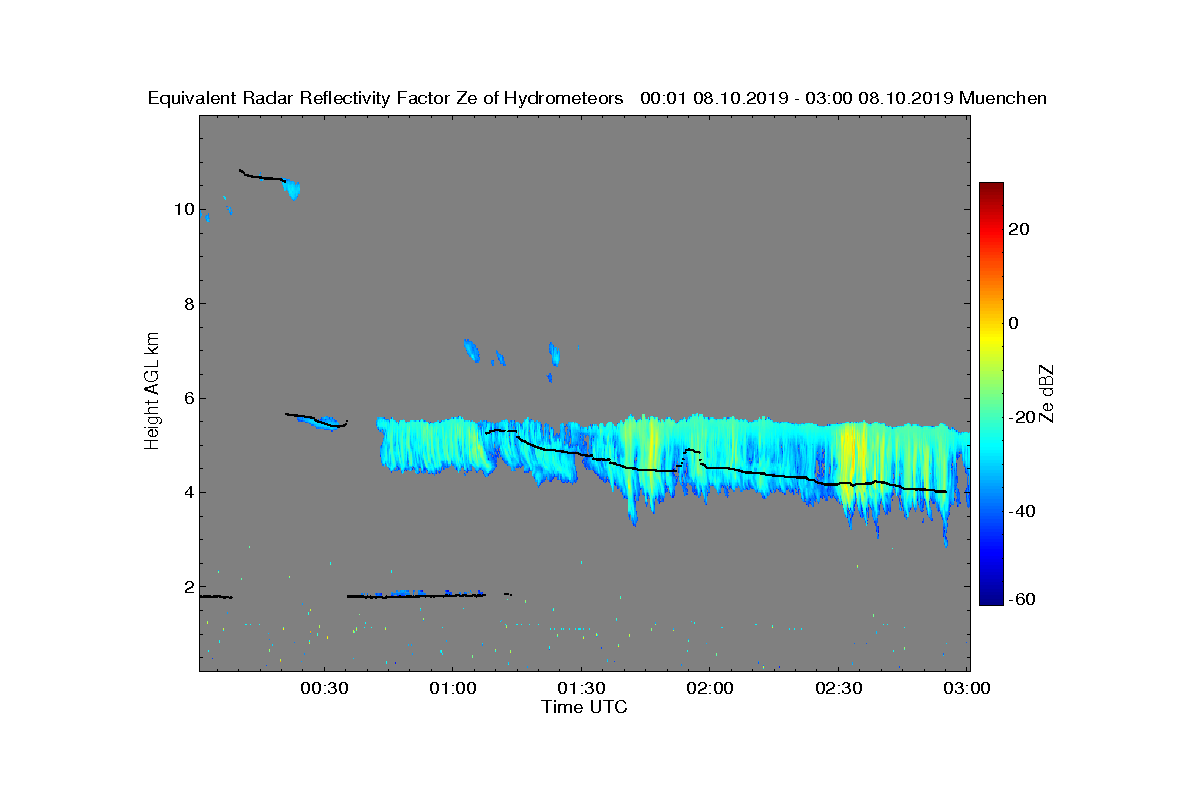Click the colorbar value -20

click(1023, 417)
